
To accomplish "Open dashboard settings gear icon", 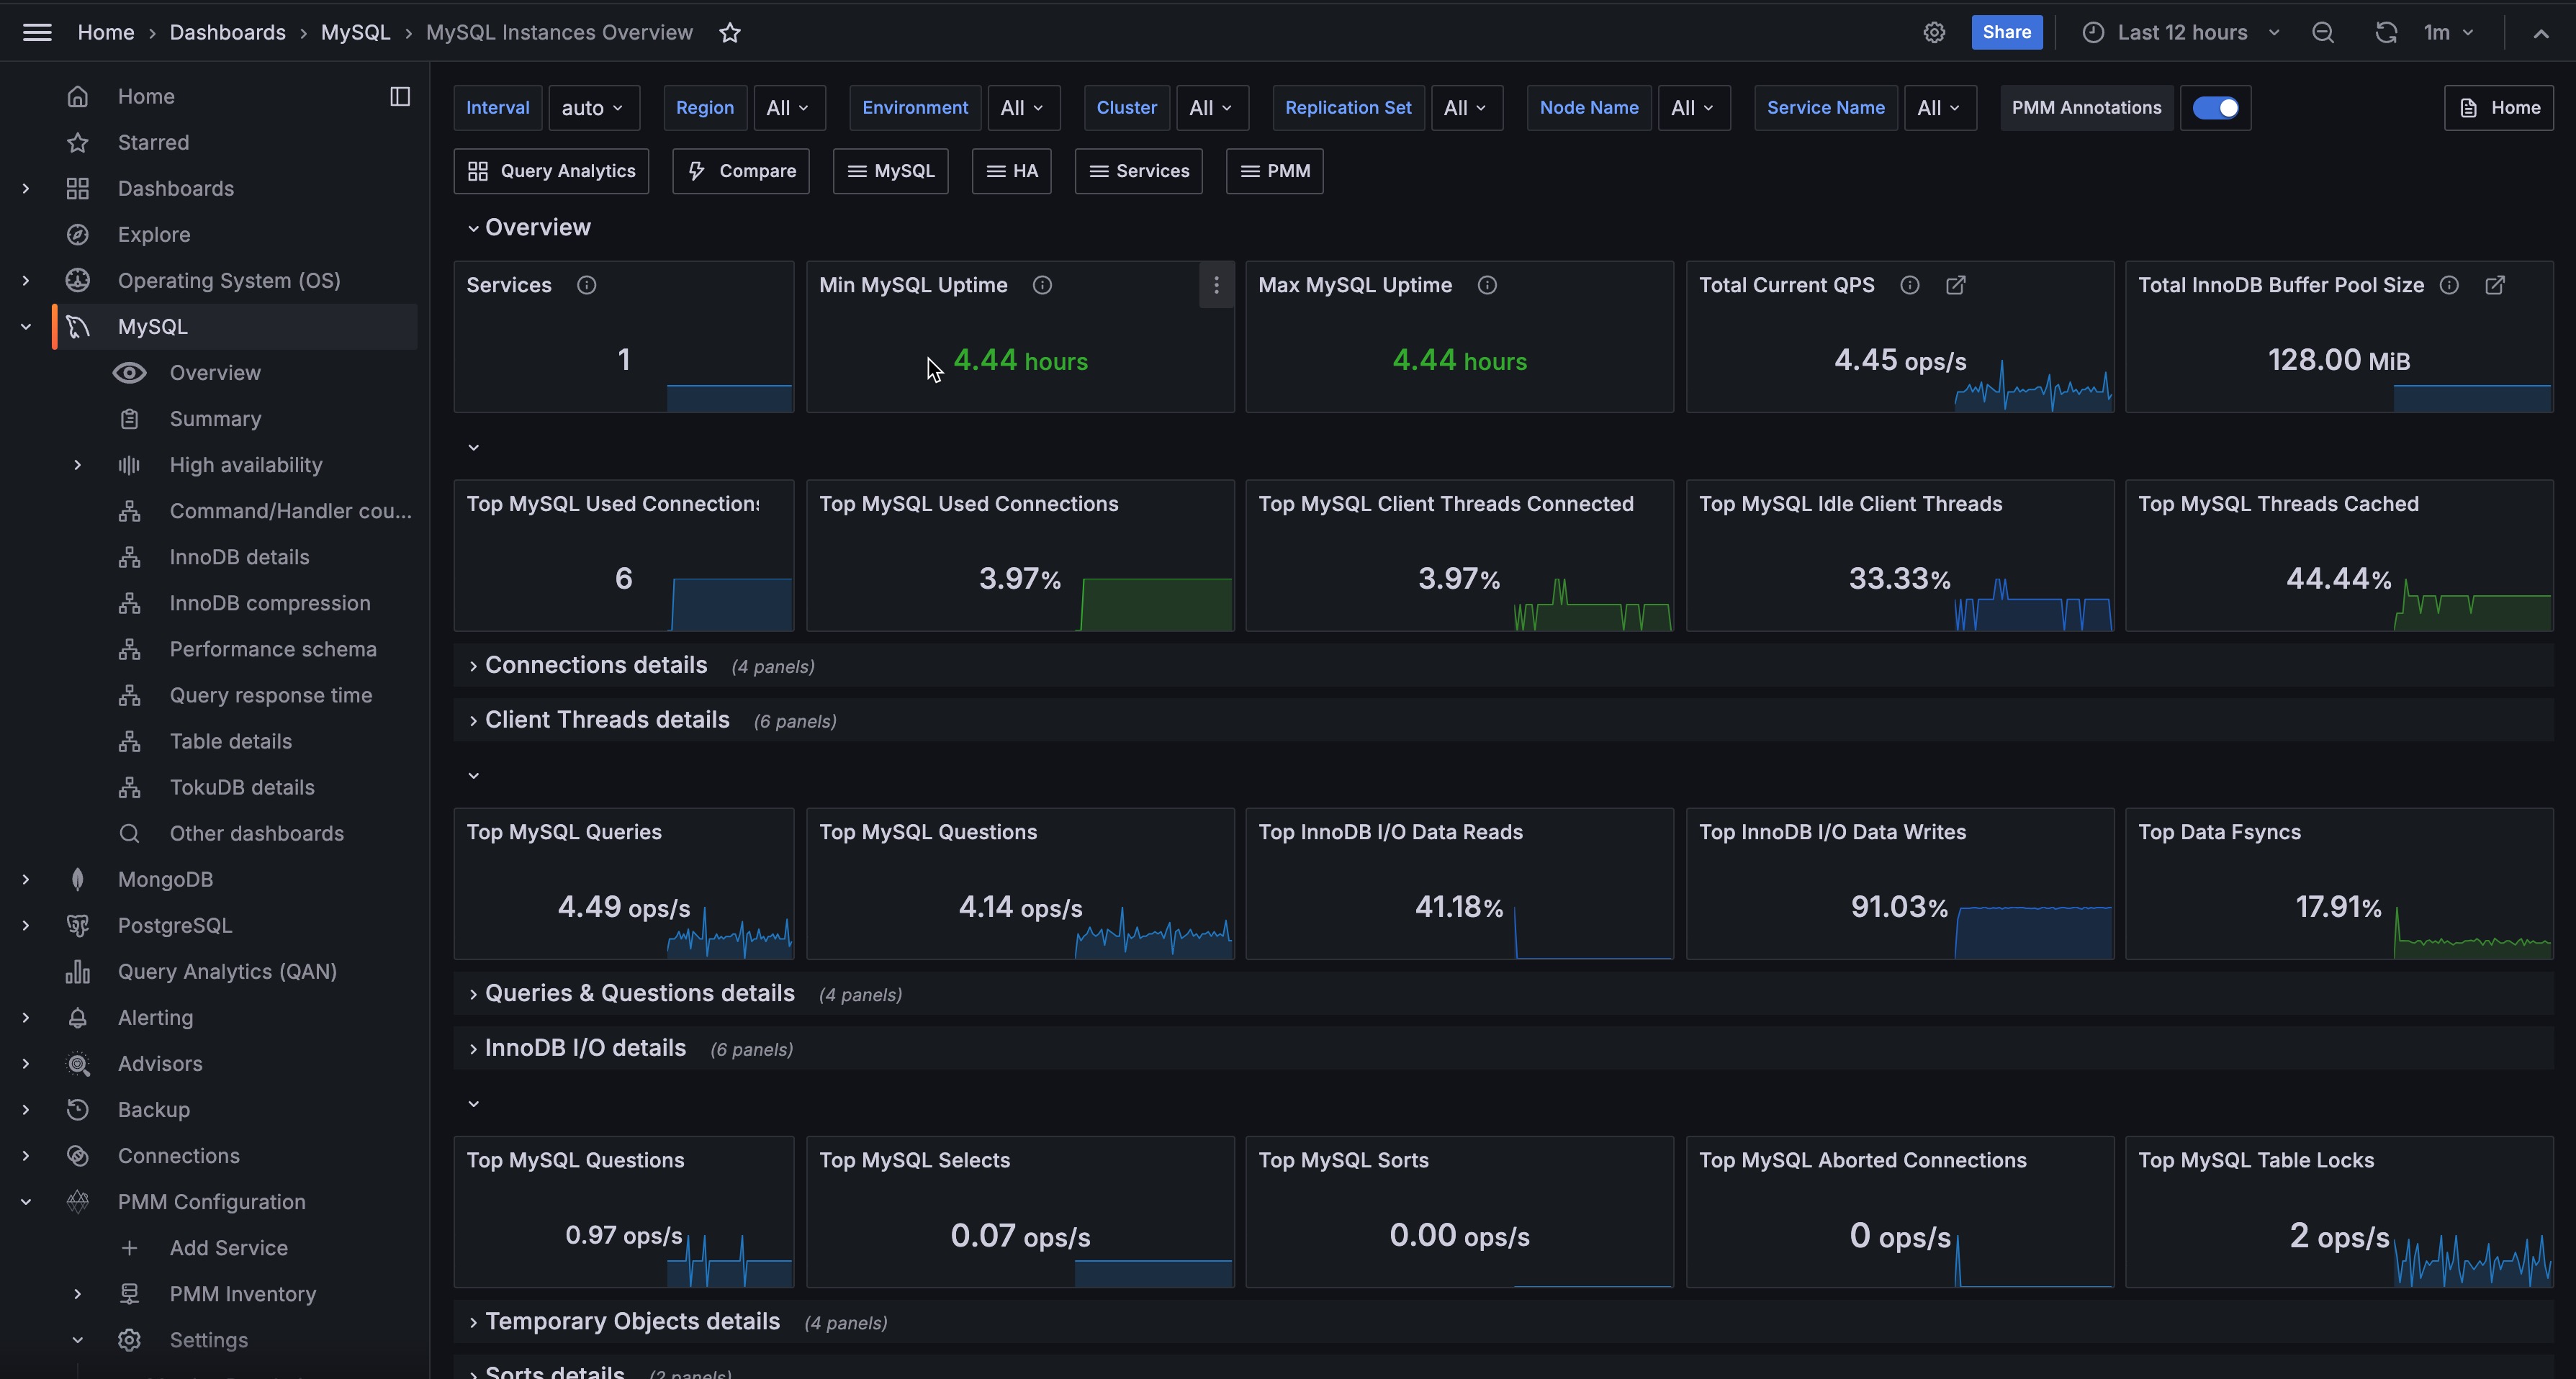I will tap(1934, 33).
